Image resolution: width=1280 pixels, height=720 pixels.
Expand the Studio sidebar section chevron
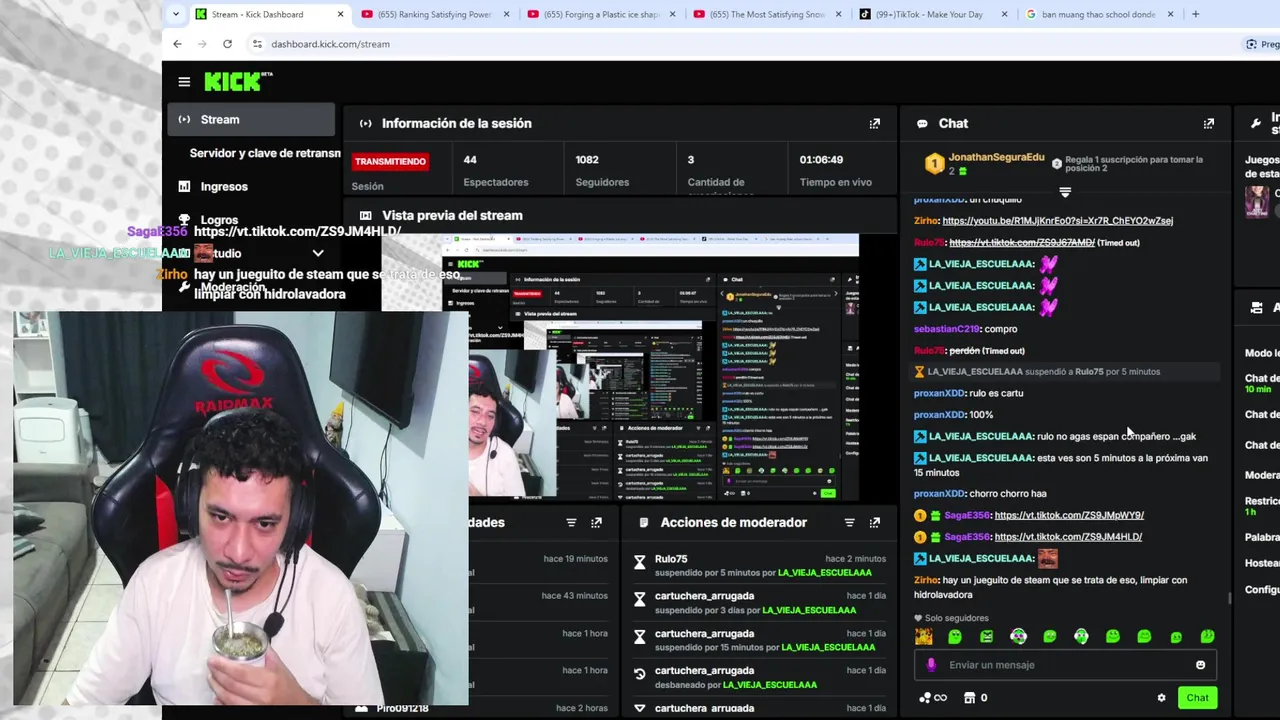(x=318, y=254)
